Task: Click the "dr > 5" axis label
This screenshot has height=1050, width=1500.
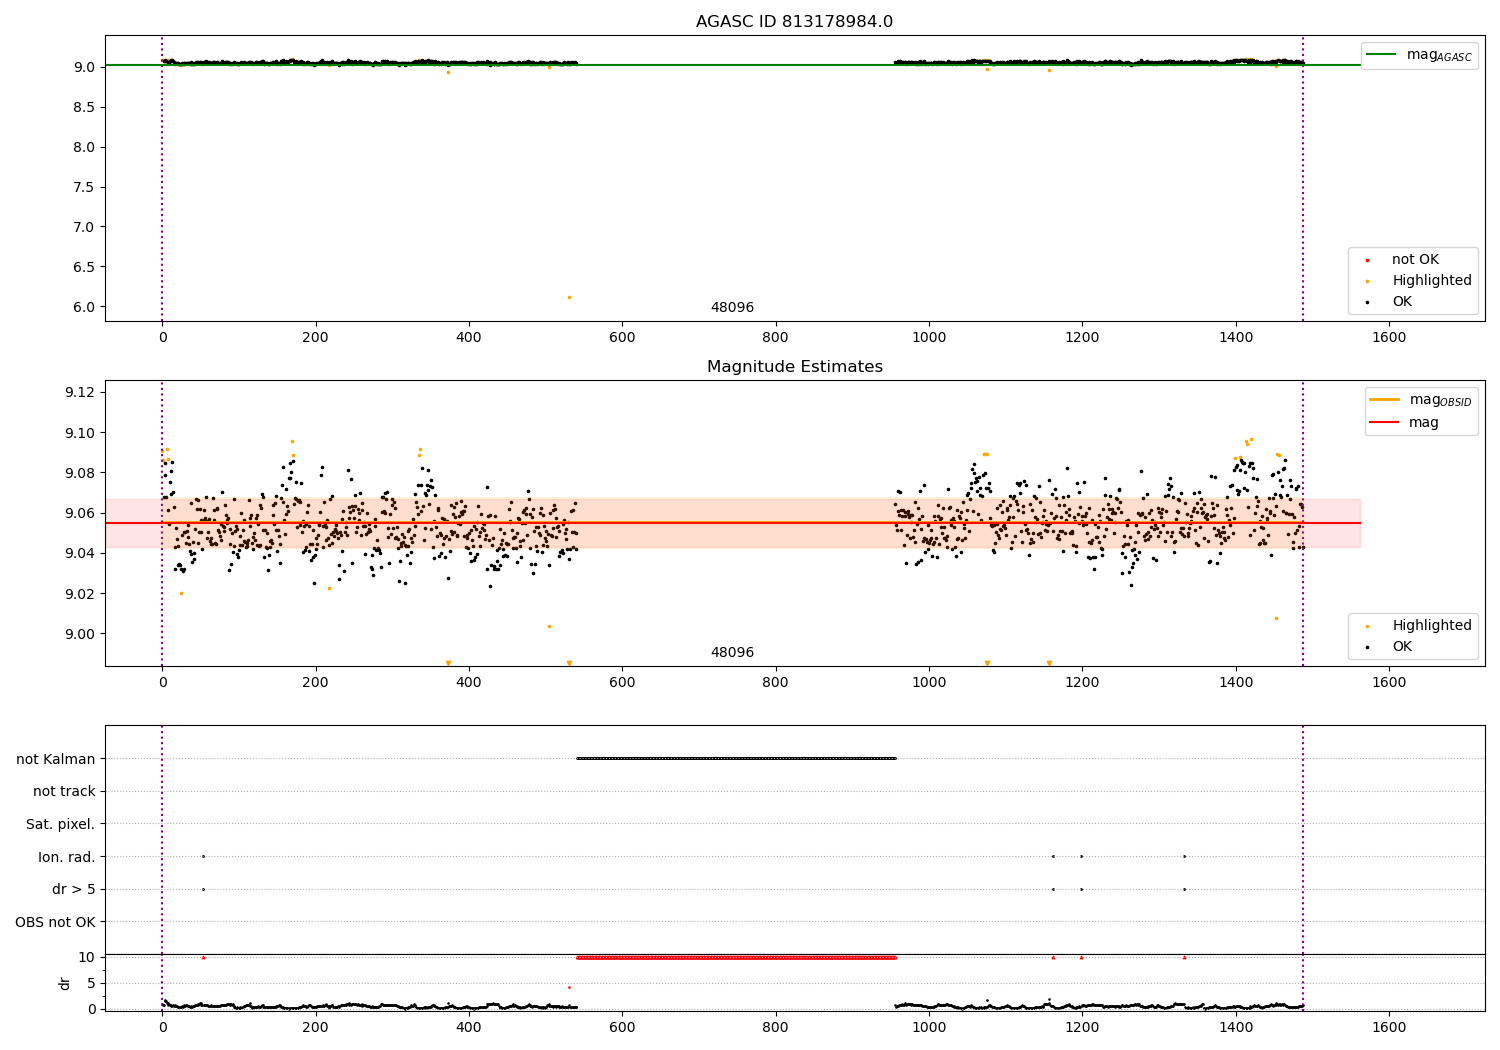Action: pos(74,889)
